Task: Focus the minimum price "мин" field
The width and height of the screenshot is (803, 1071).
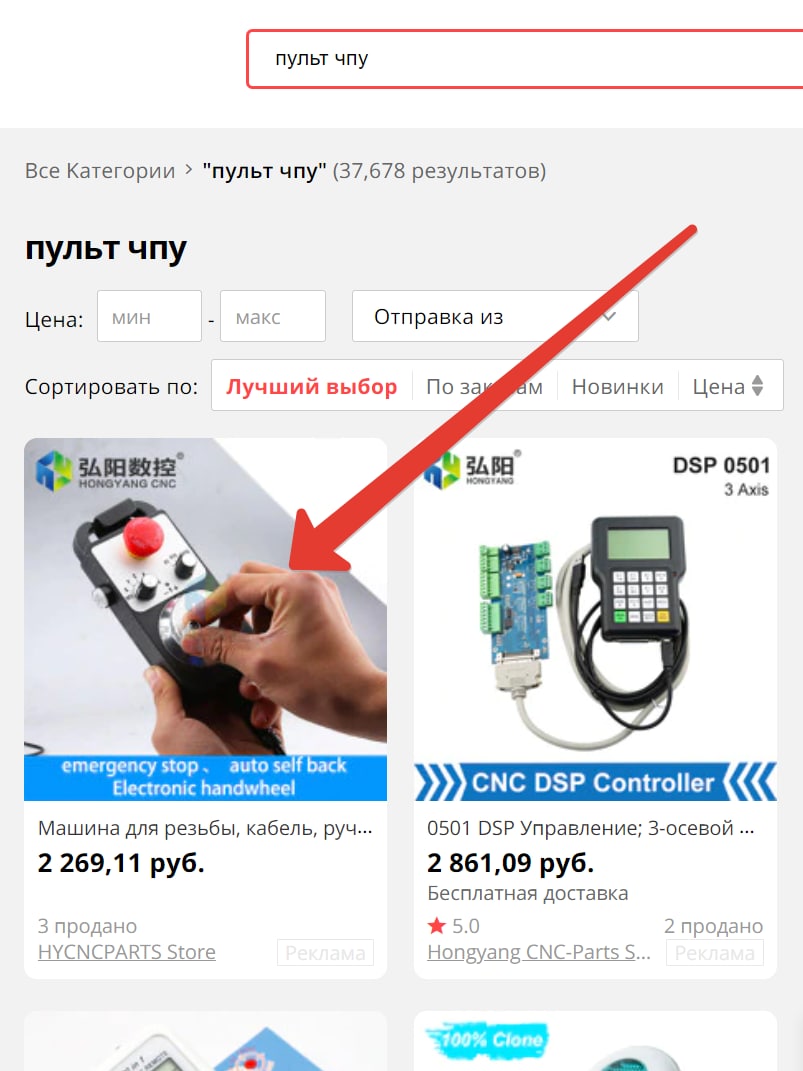Action: coord(149,316)
